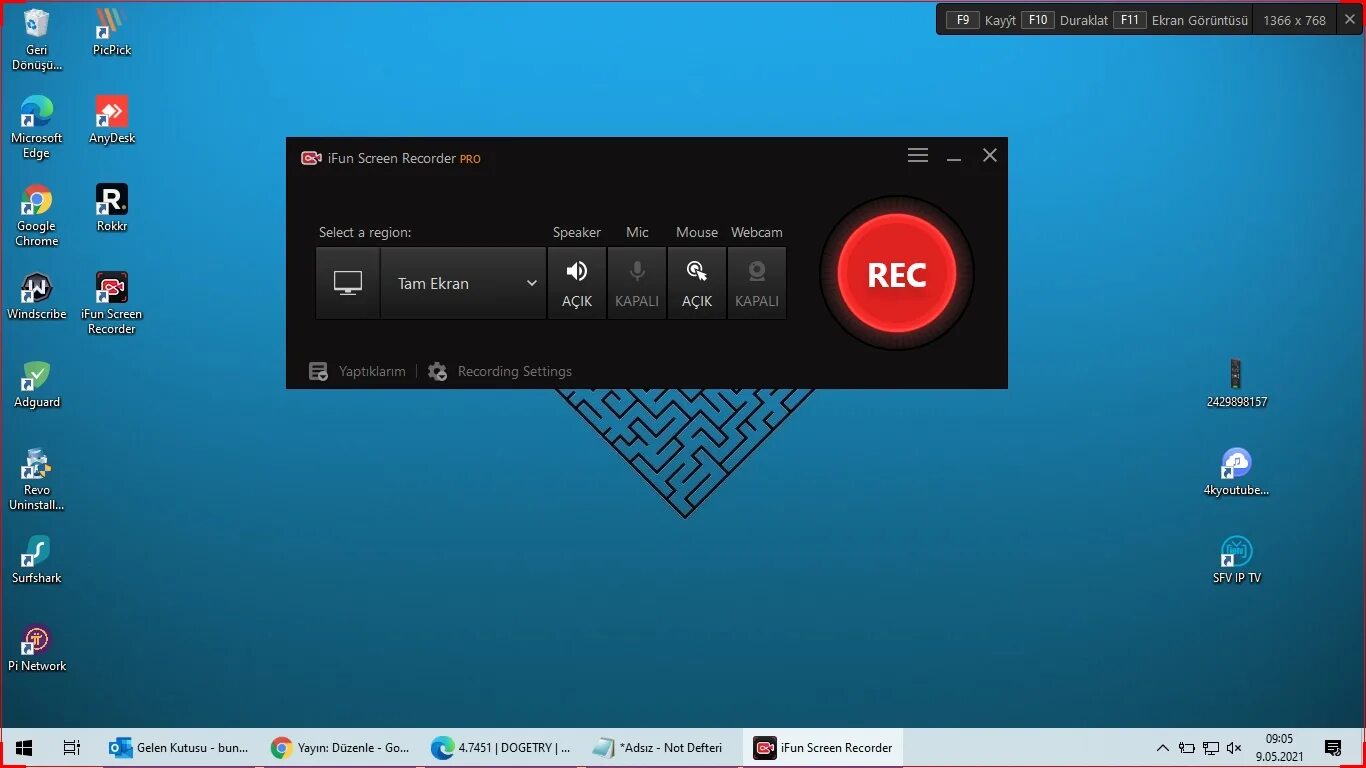This screenshot has width=1366, height=768.
Task: Select the Microsoft Edge desktop shortcut
Action: coord(37,128)
